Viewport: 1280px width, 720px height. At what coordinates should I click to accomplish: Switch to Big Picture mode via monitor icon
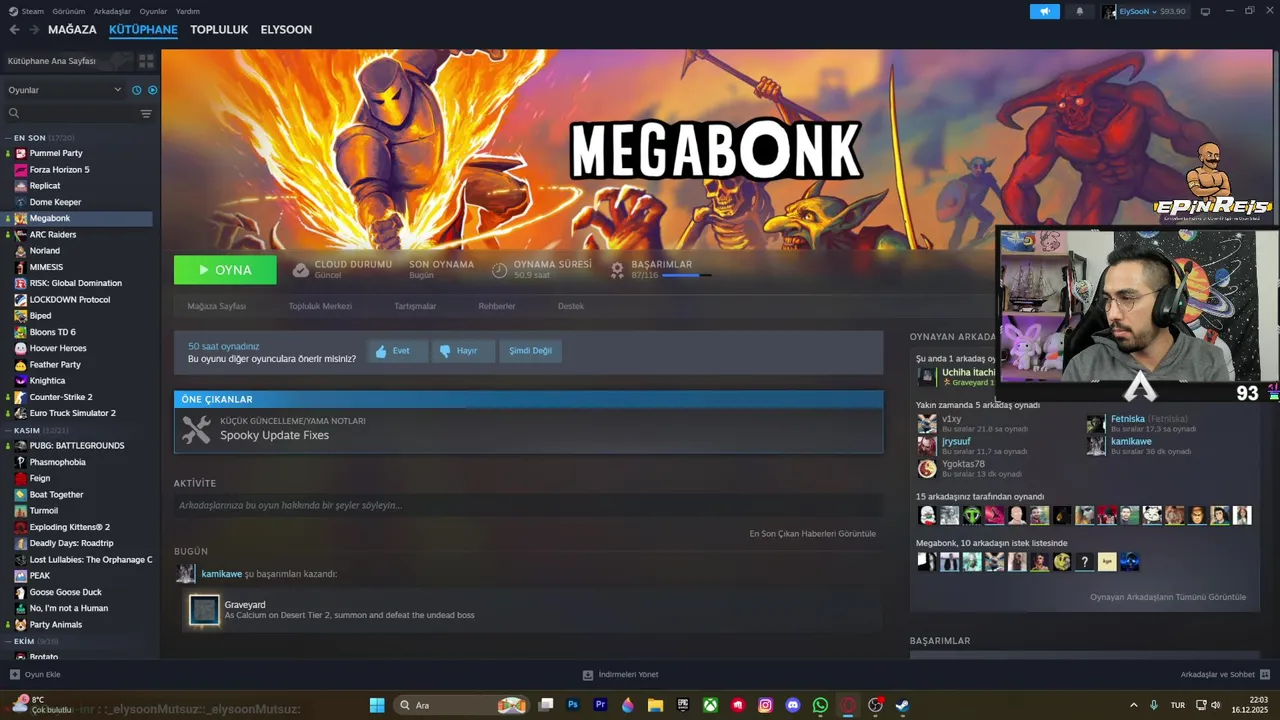(x=1205, y=11)
